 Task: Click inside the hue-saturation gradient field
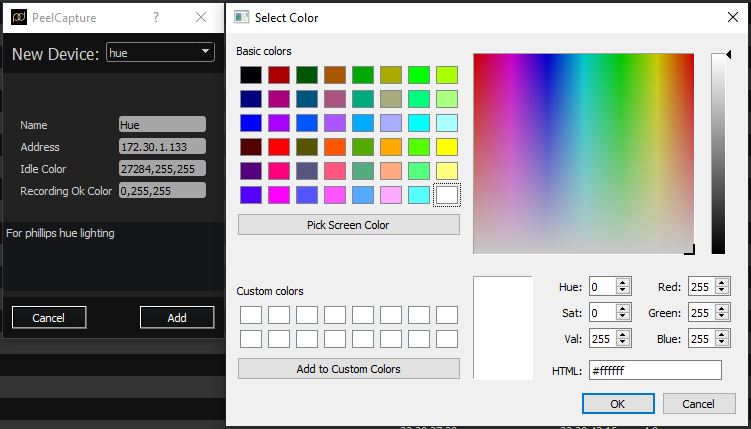[583, 153]
